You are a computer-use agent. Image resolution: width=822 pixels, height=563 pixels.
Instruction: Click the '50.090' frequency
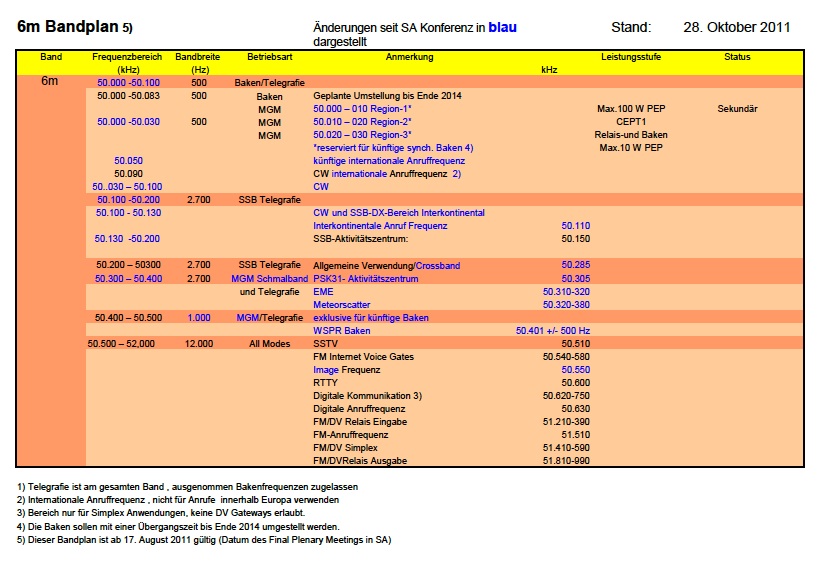pyautogui.click(x=128, y=174)
